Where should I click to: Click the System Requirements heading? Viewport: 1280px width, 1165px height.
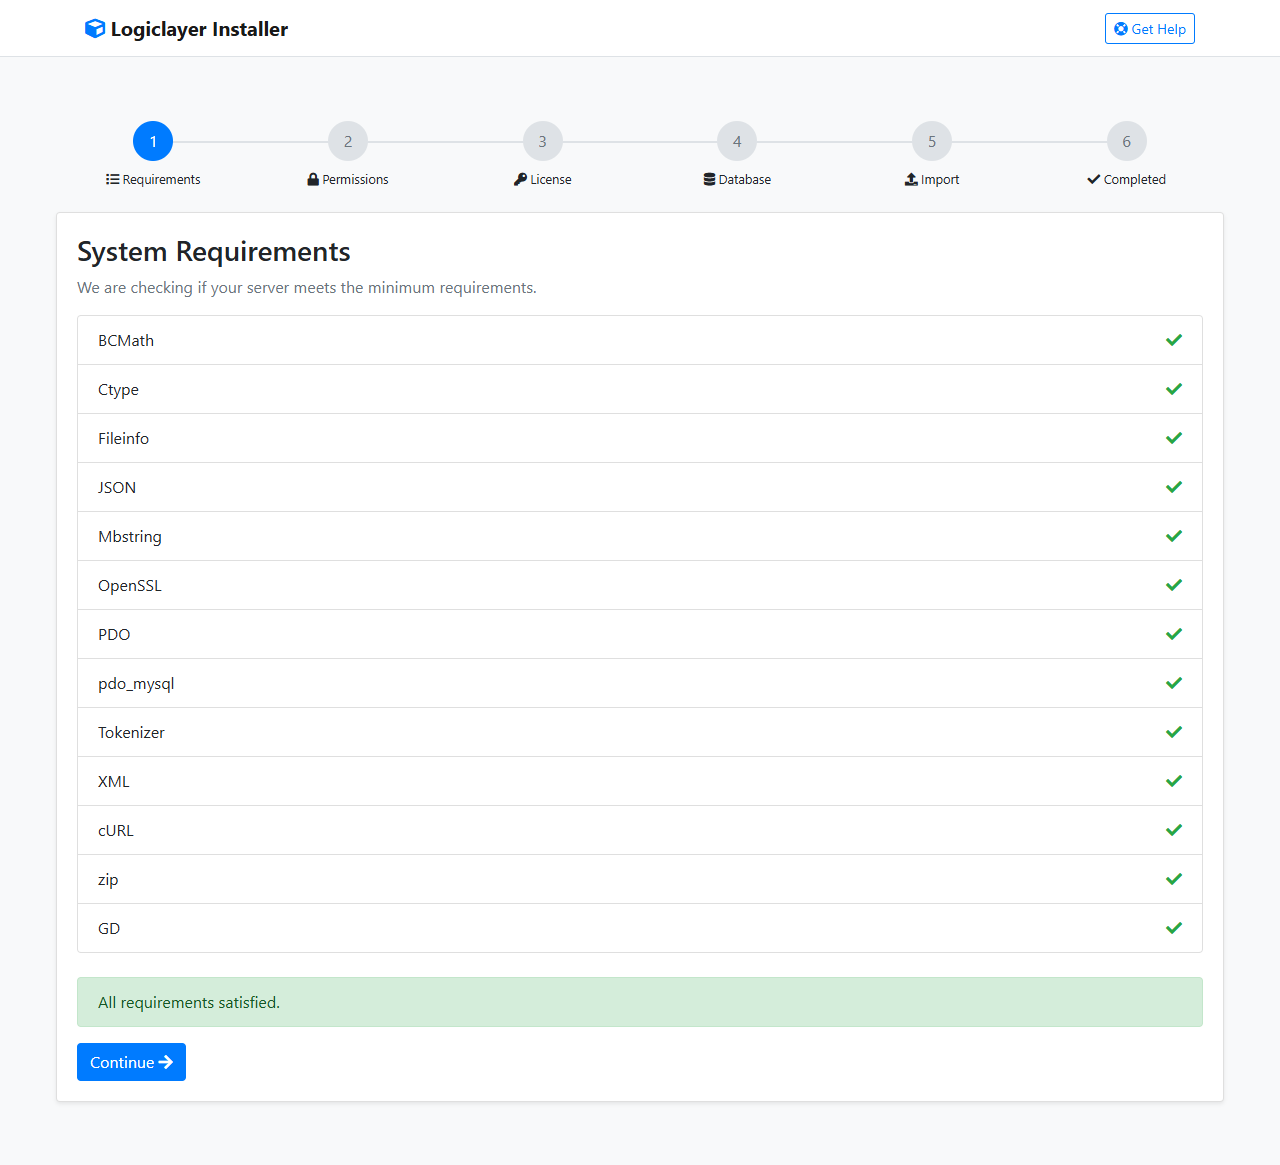tap(214, 251)
